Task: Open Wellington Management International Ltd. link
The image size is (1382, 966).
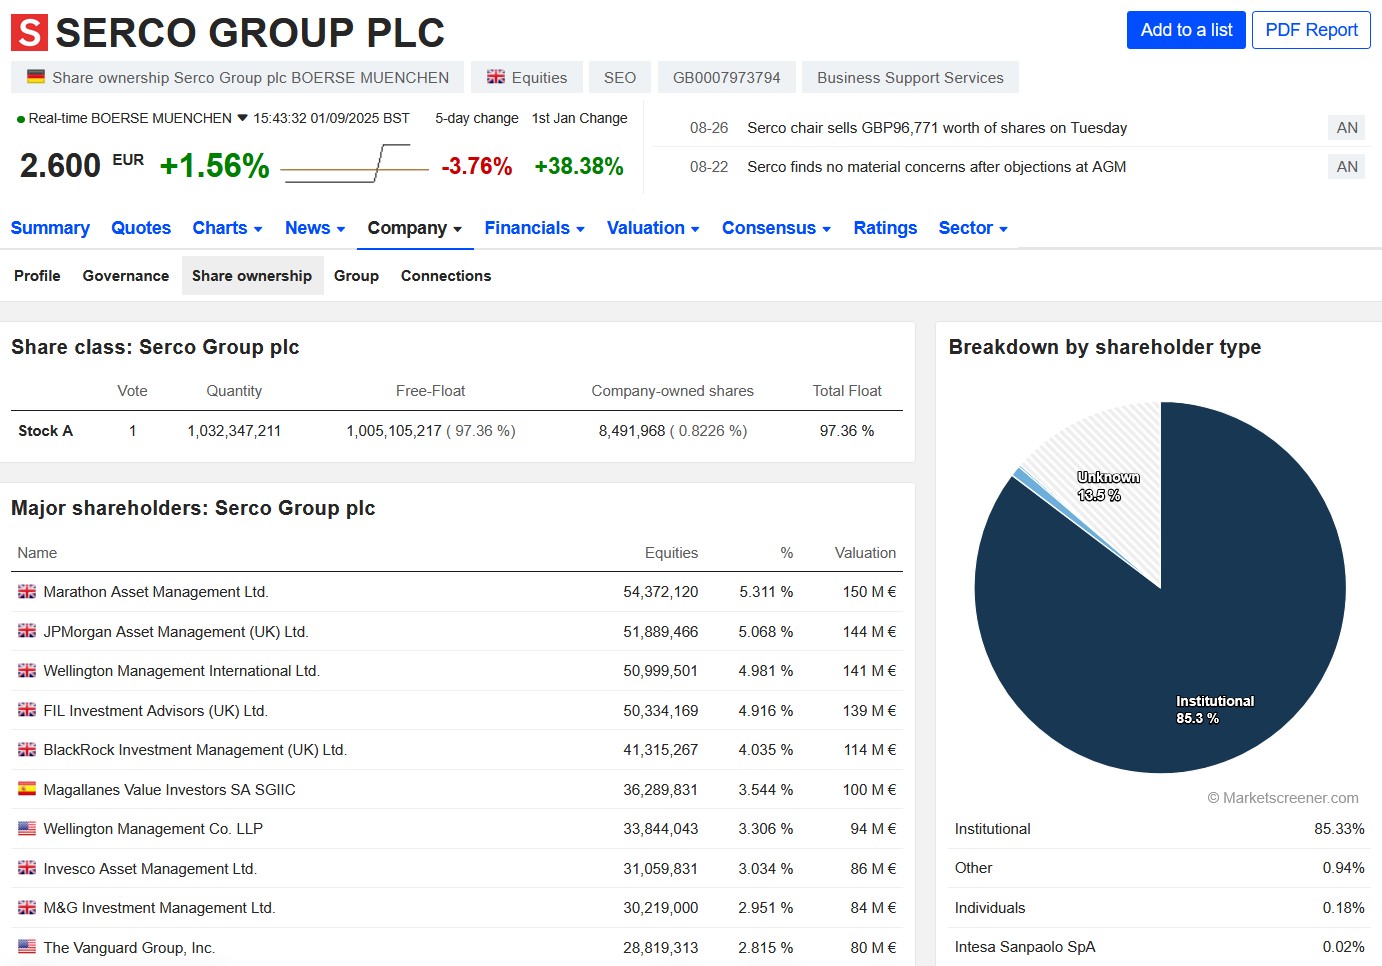Action: [182, 671]
